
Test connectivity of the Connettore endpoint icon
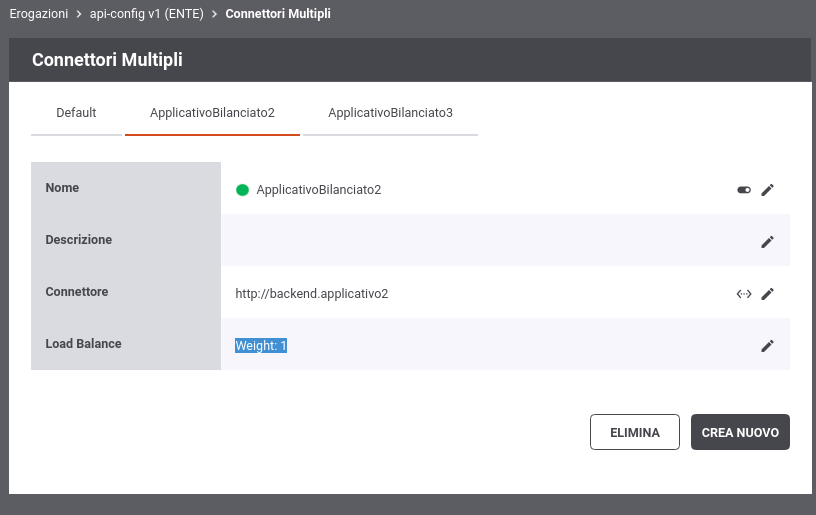744,294
